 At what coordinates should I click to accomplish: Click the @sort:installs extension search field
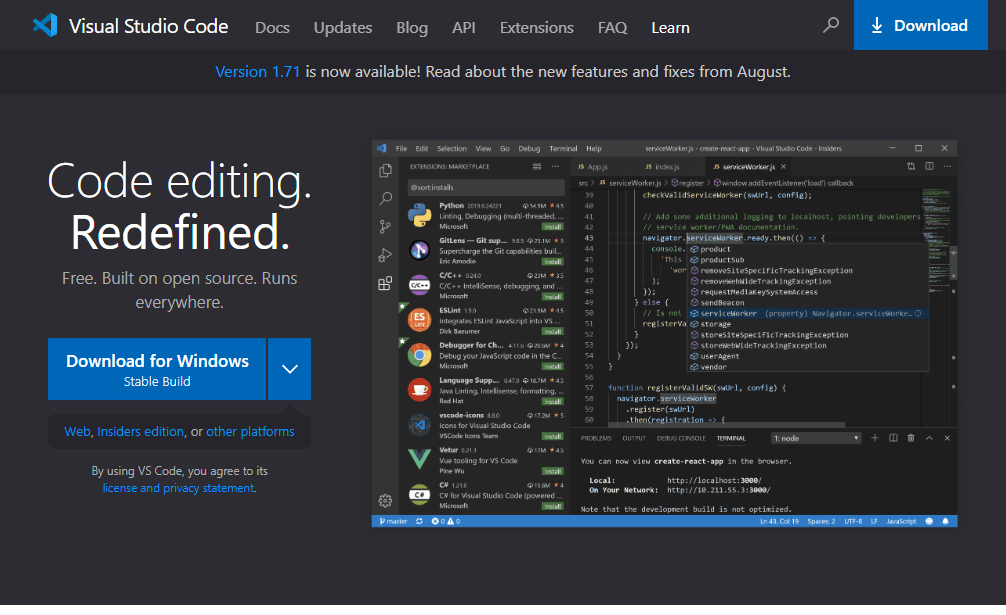(x=486, y=187)
